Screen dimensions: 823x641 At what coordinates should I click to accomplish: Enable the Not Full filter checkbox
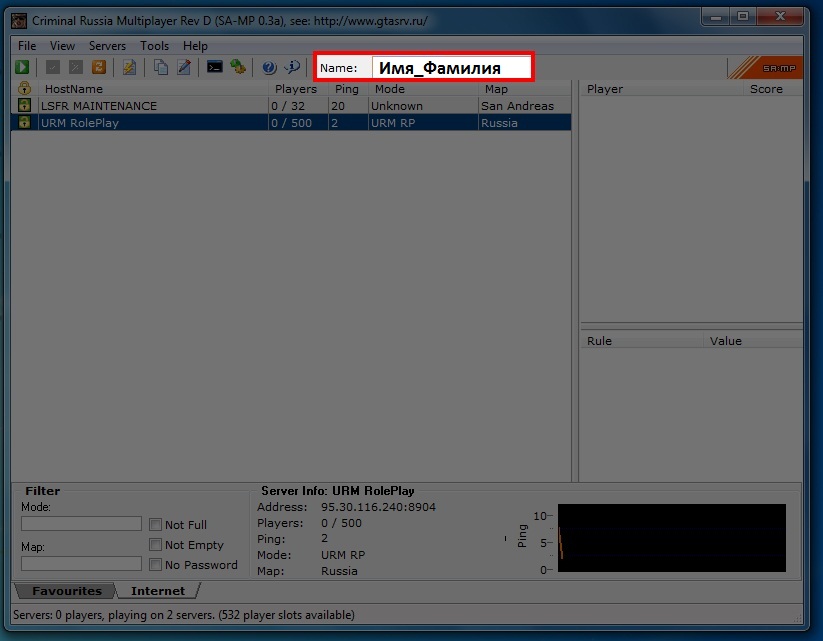pos(155,524)
